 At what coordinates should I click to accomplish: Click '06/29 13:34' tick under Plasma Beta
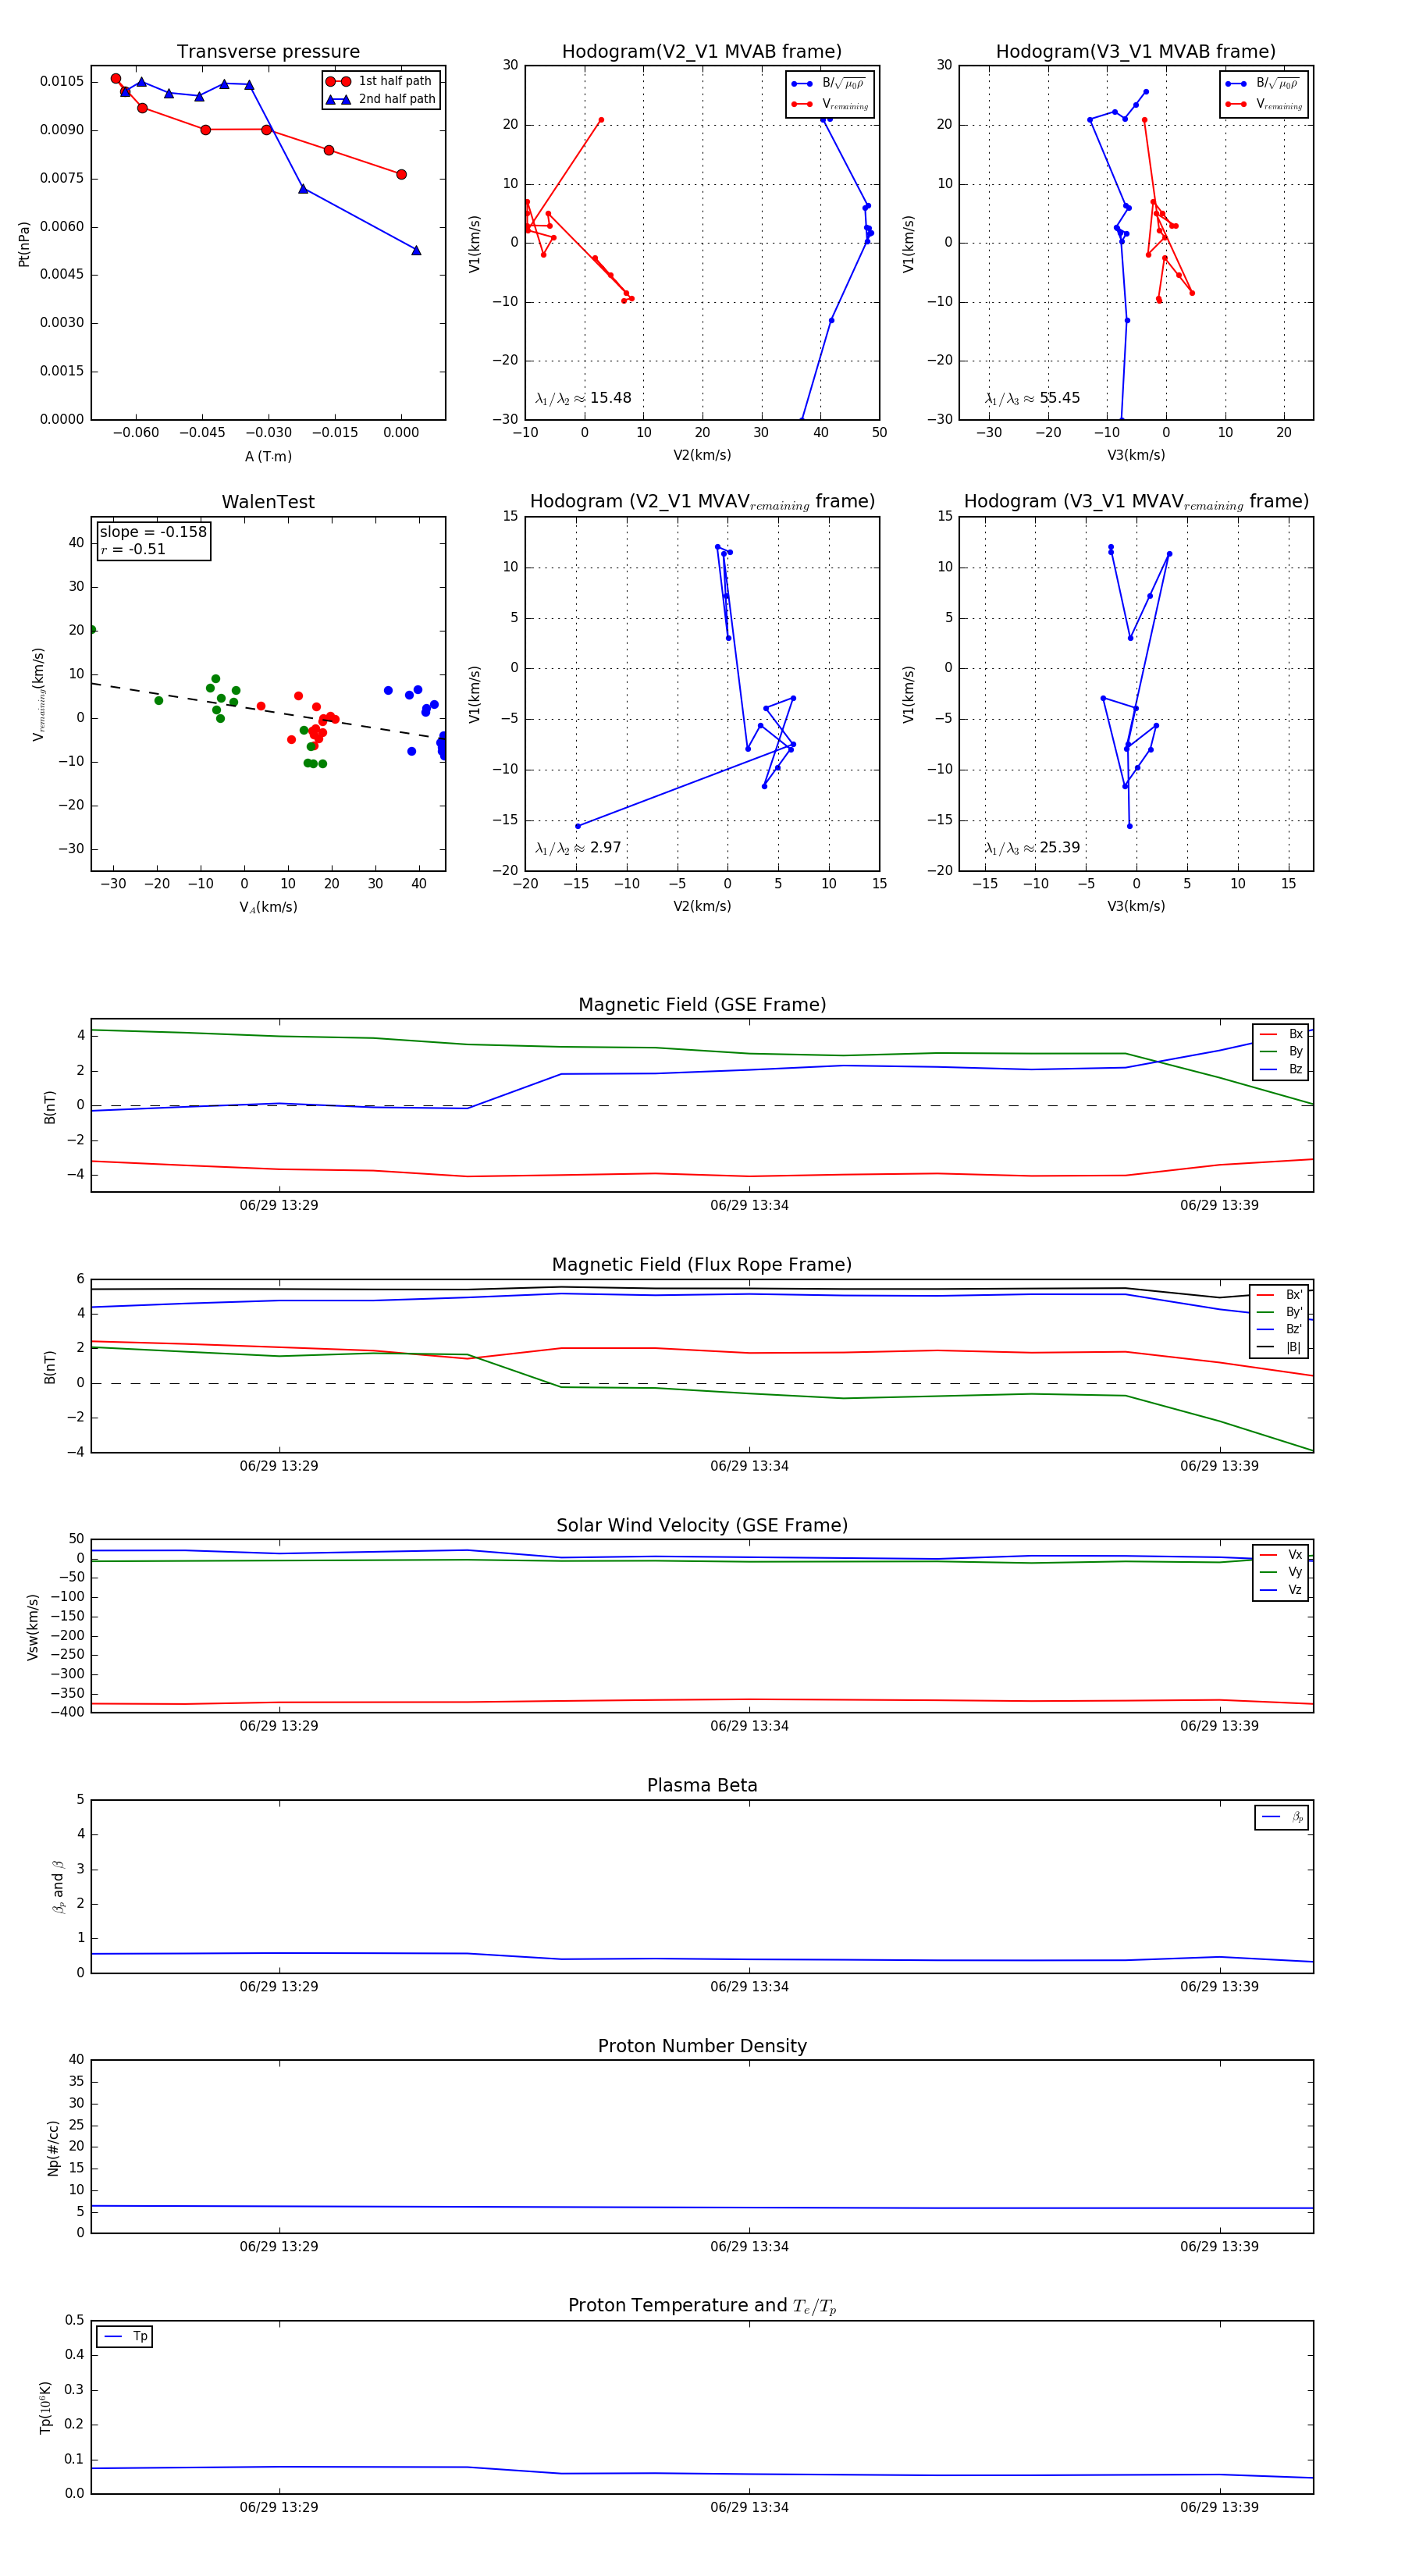point(749,1986)
